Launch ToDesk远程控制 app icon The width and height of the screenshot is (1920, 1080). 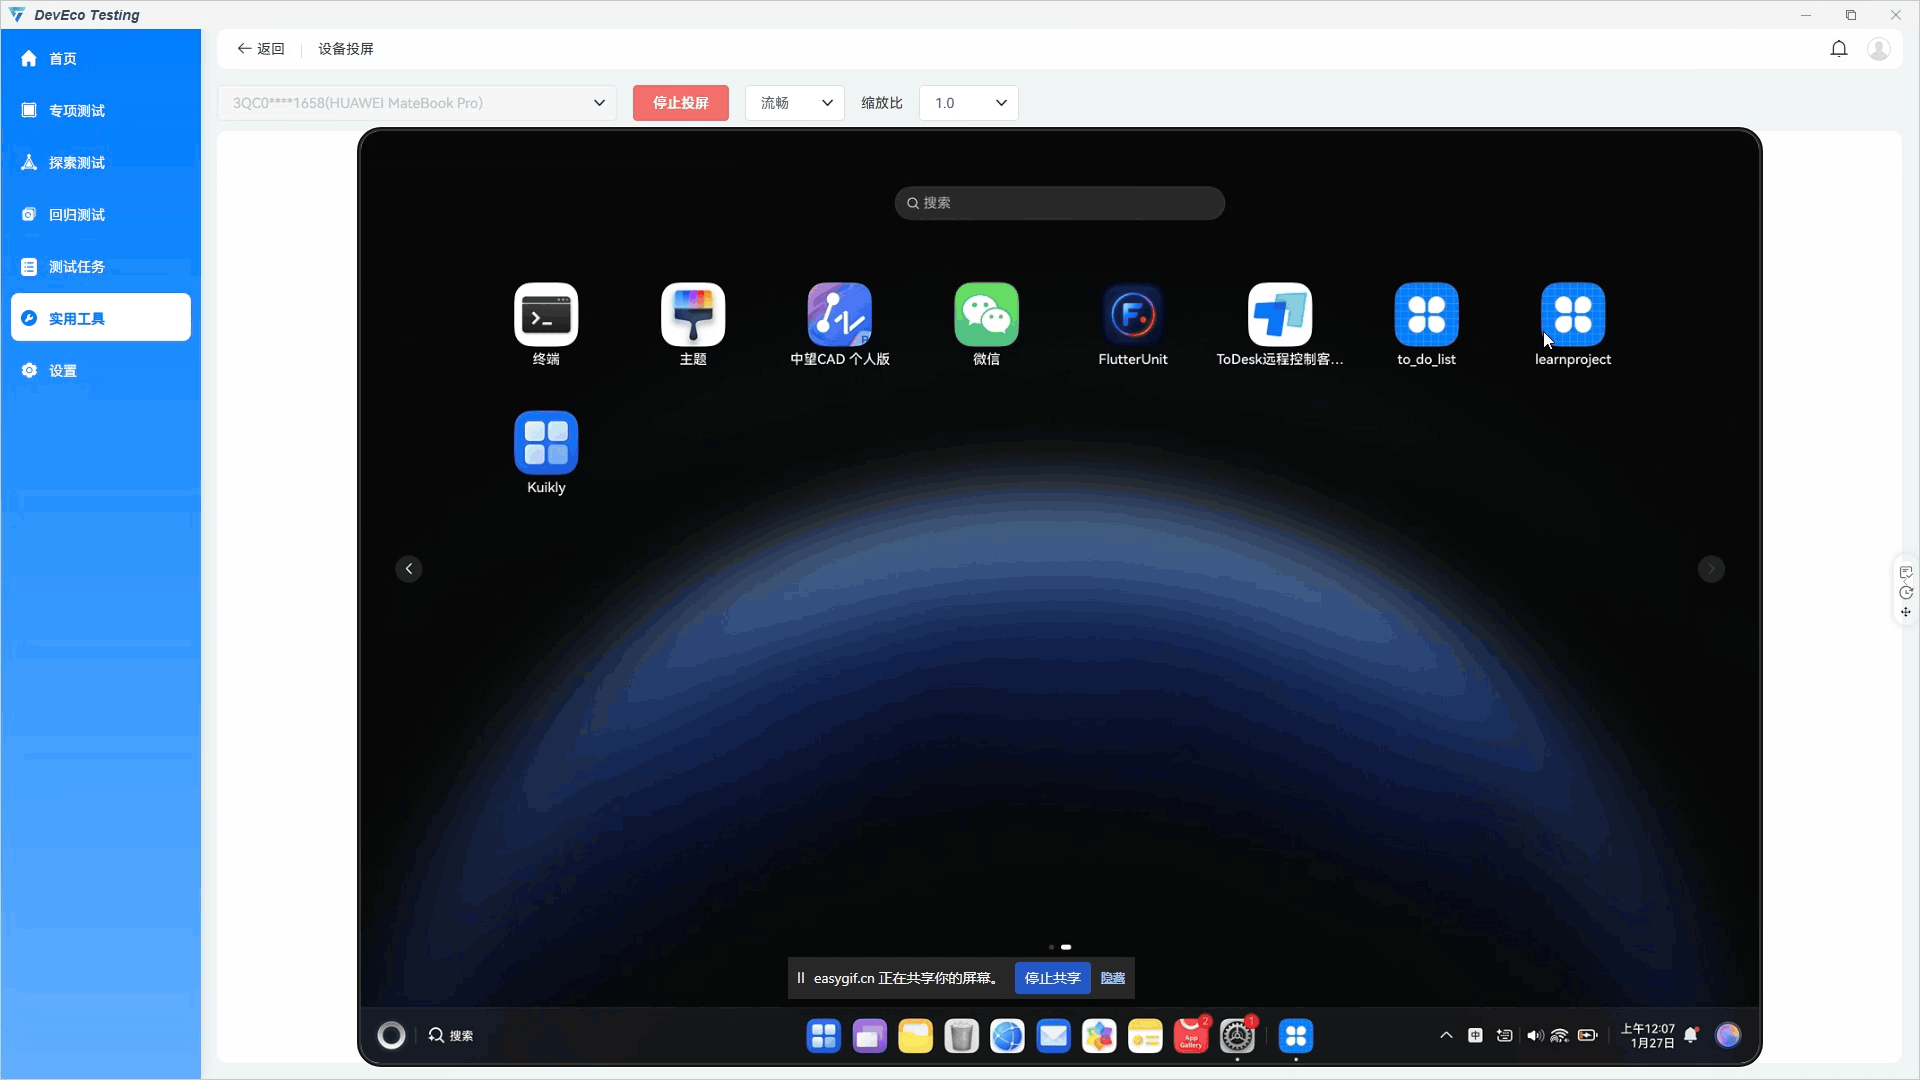[1280, 315]
